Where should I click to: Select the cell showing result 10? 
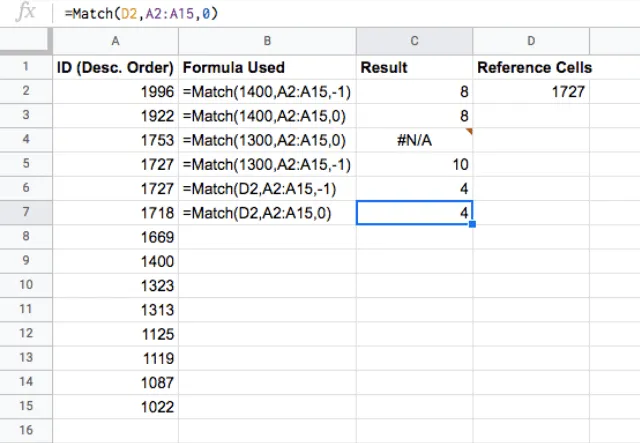pos(414,164)
